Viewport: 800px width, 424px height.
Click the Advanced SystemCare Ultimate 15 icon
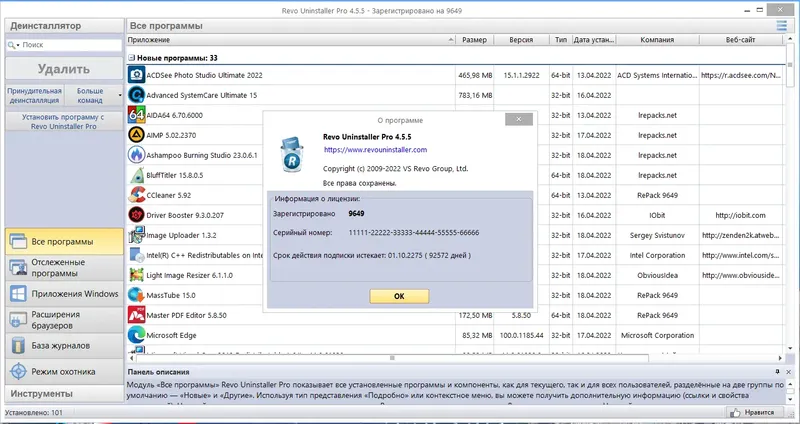click(x=136, y=95)
